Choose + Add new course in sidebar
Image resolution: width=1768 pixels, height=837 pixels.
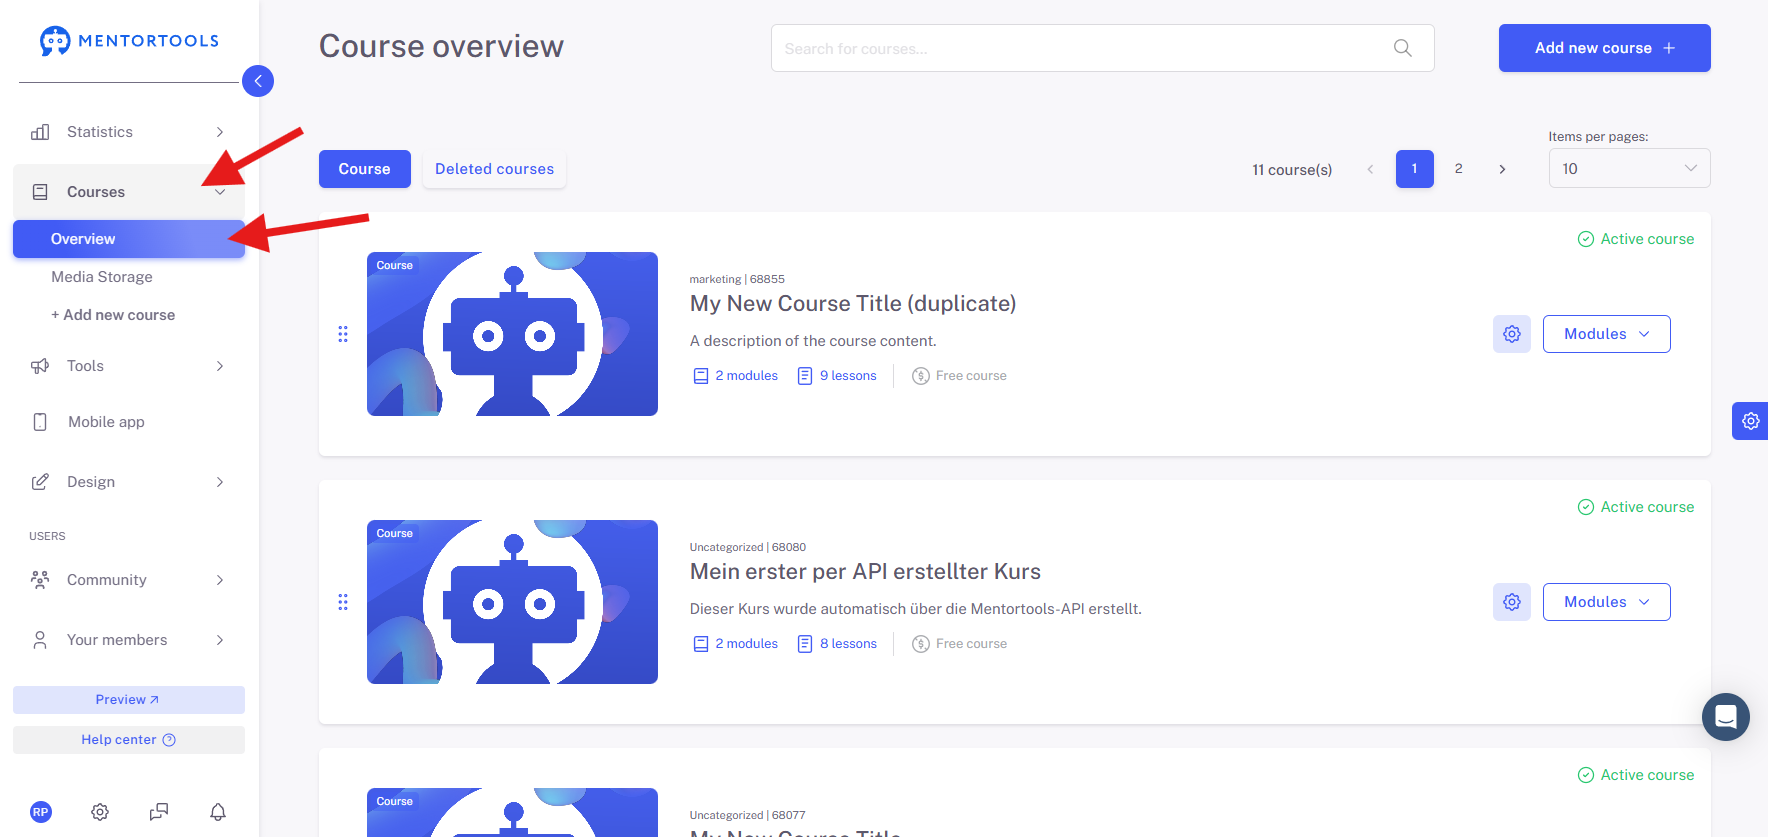(x=113, y=315)
